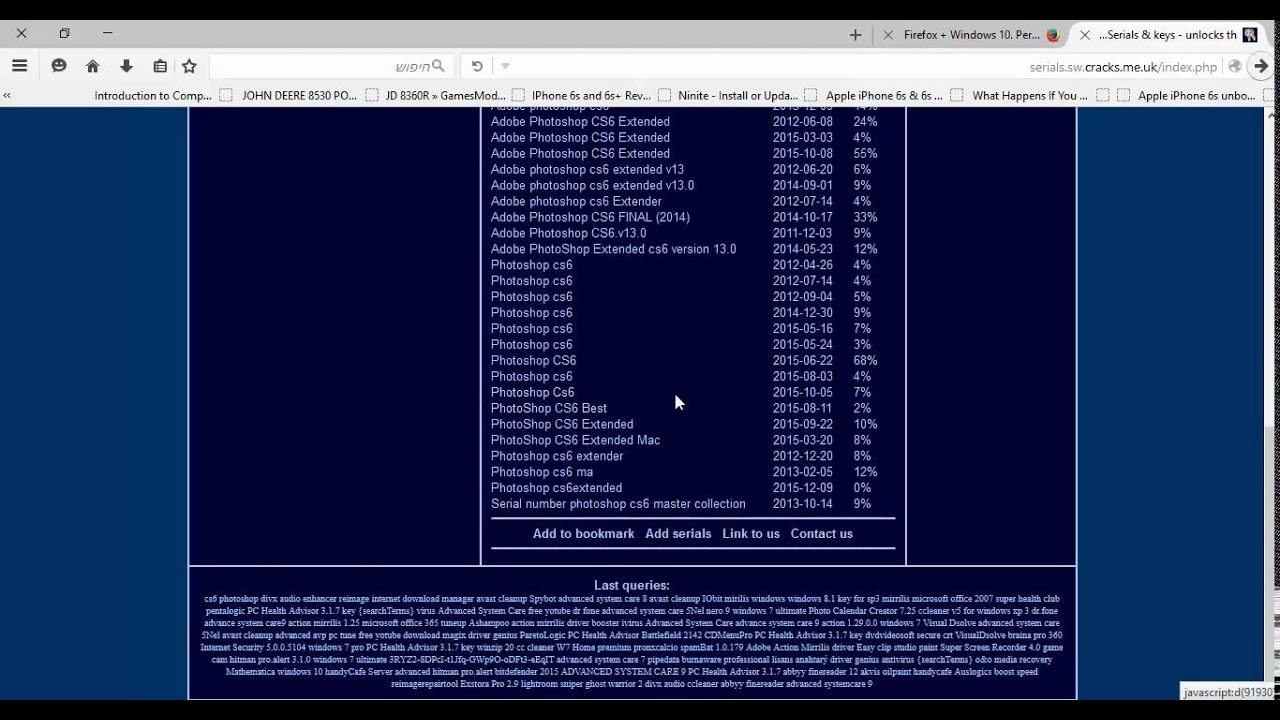Open 'Adobe photoshop cs6 extended v13' link
This screenshot has width=1280, height=720.
pyautogui.click(x=587, y=170)
